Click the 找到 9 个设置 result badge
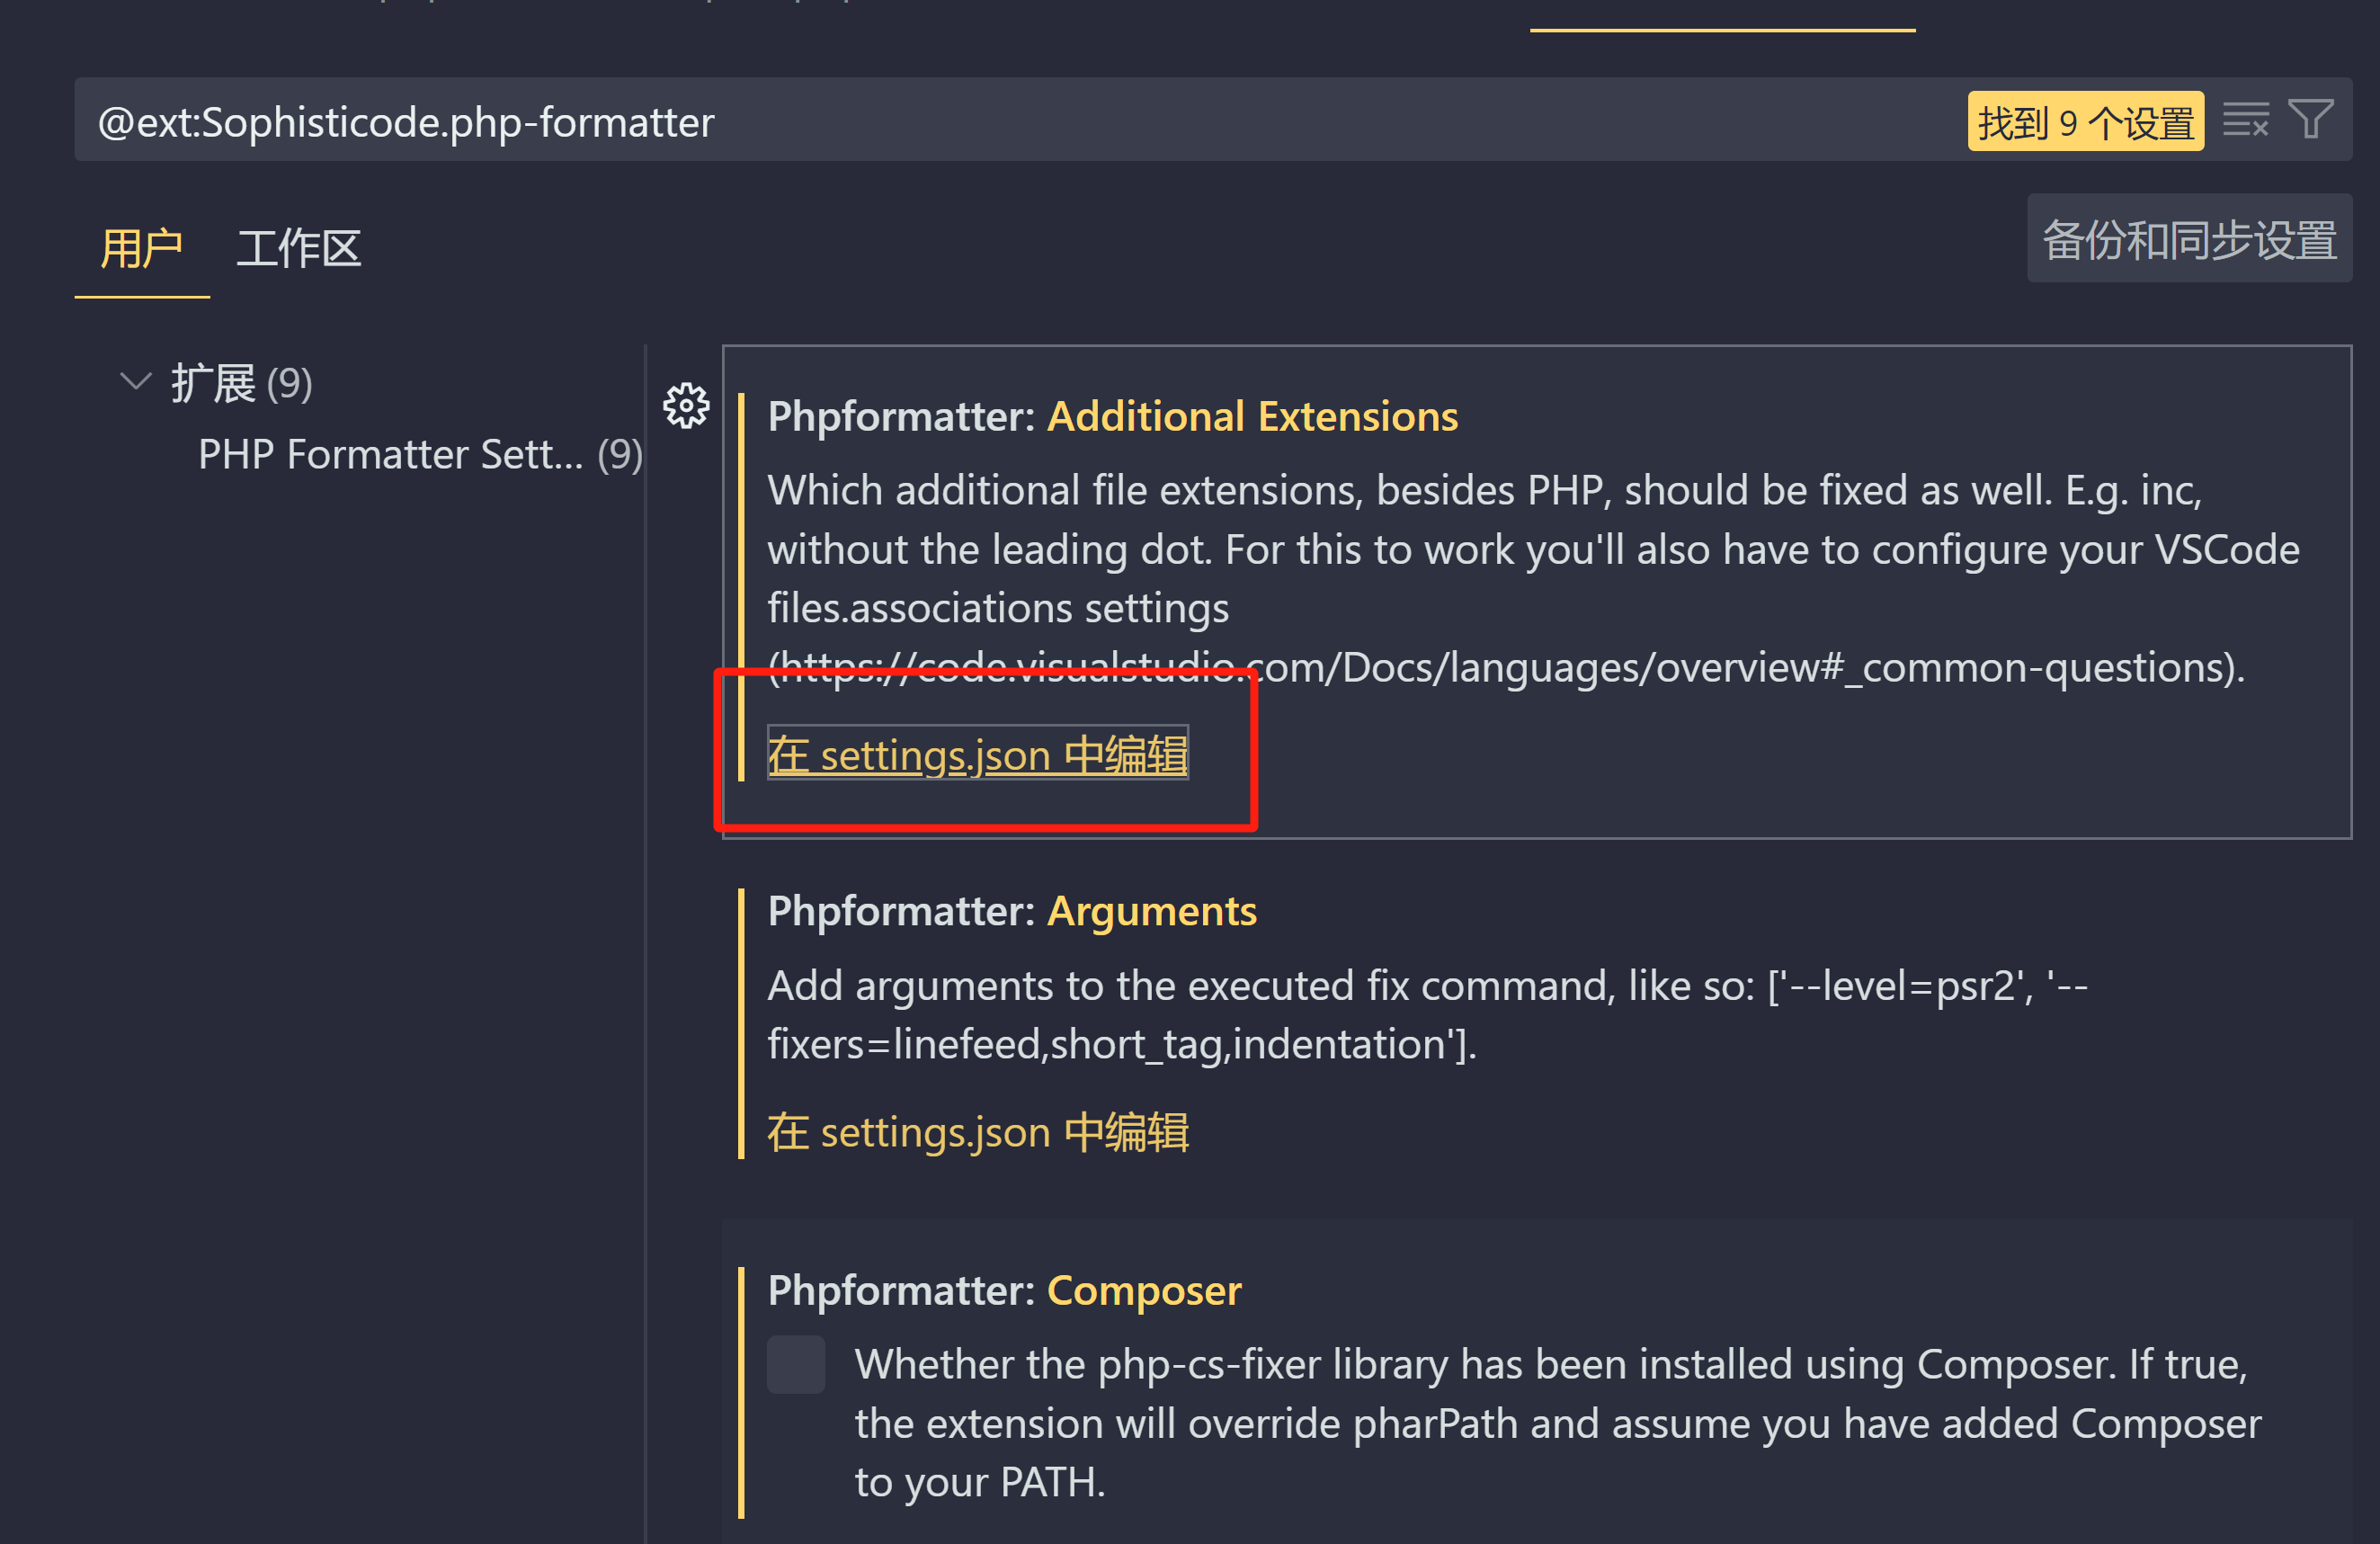Screen dimensions: 2380x1544 tap(2085, 122)
